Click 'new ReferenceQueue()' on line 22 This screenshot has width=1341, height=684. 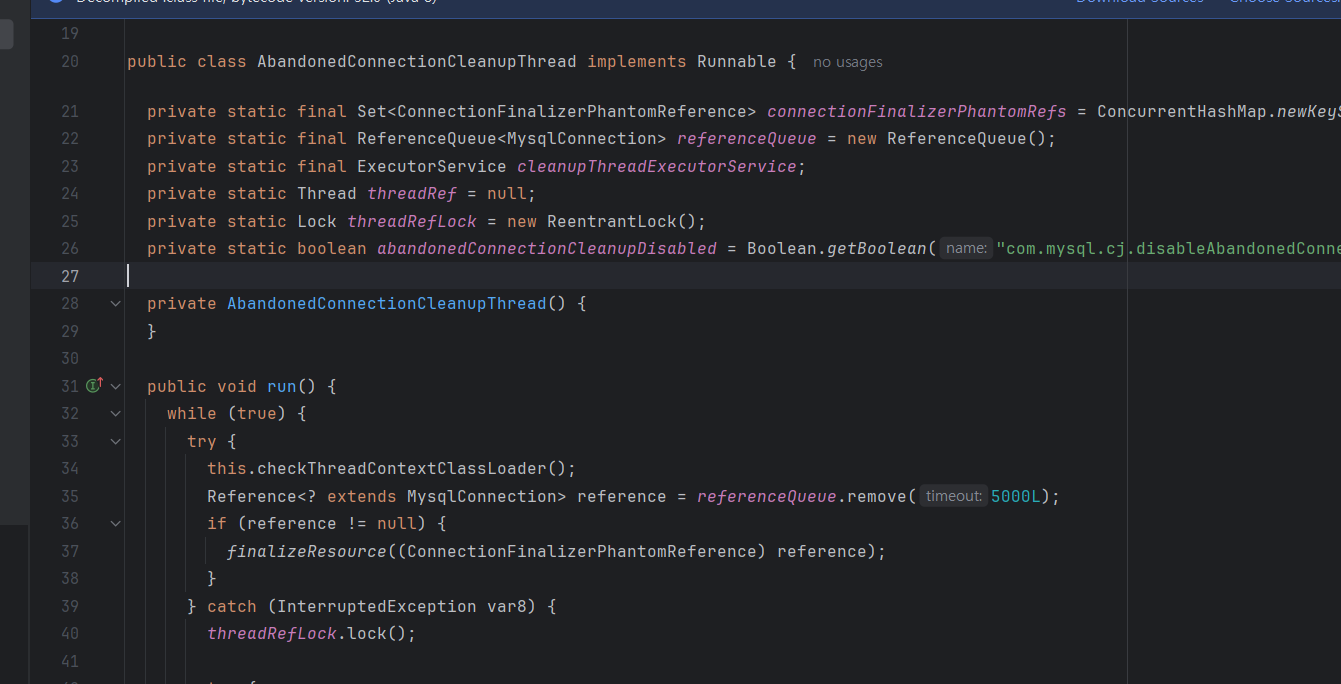(946, 139)
